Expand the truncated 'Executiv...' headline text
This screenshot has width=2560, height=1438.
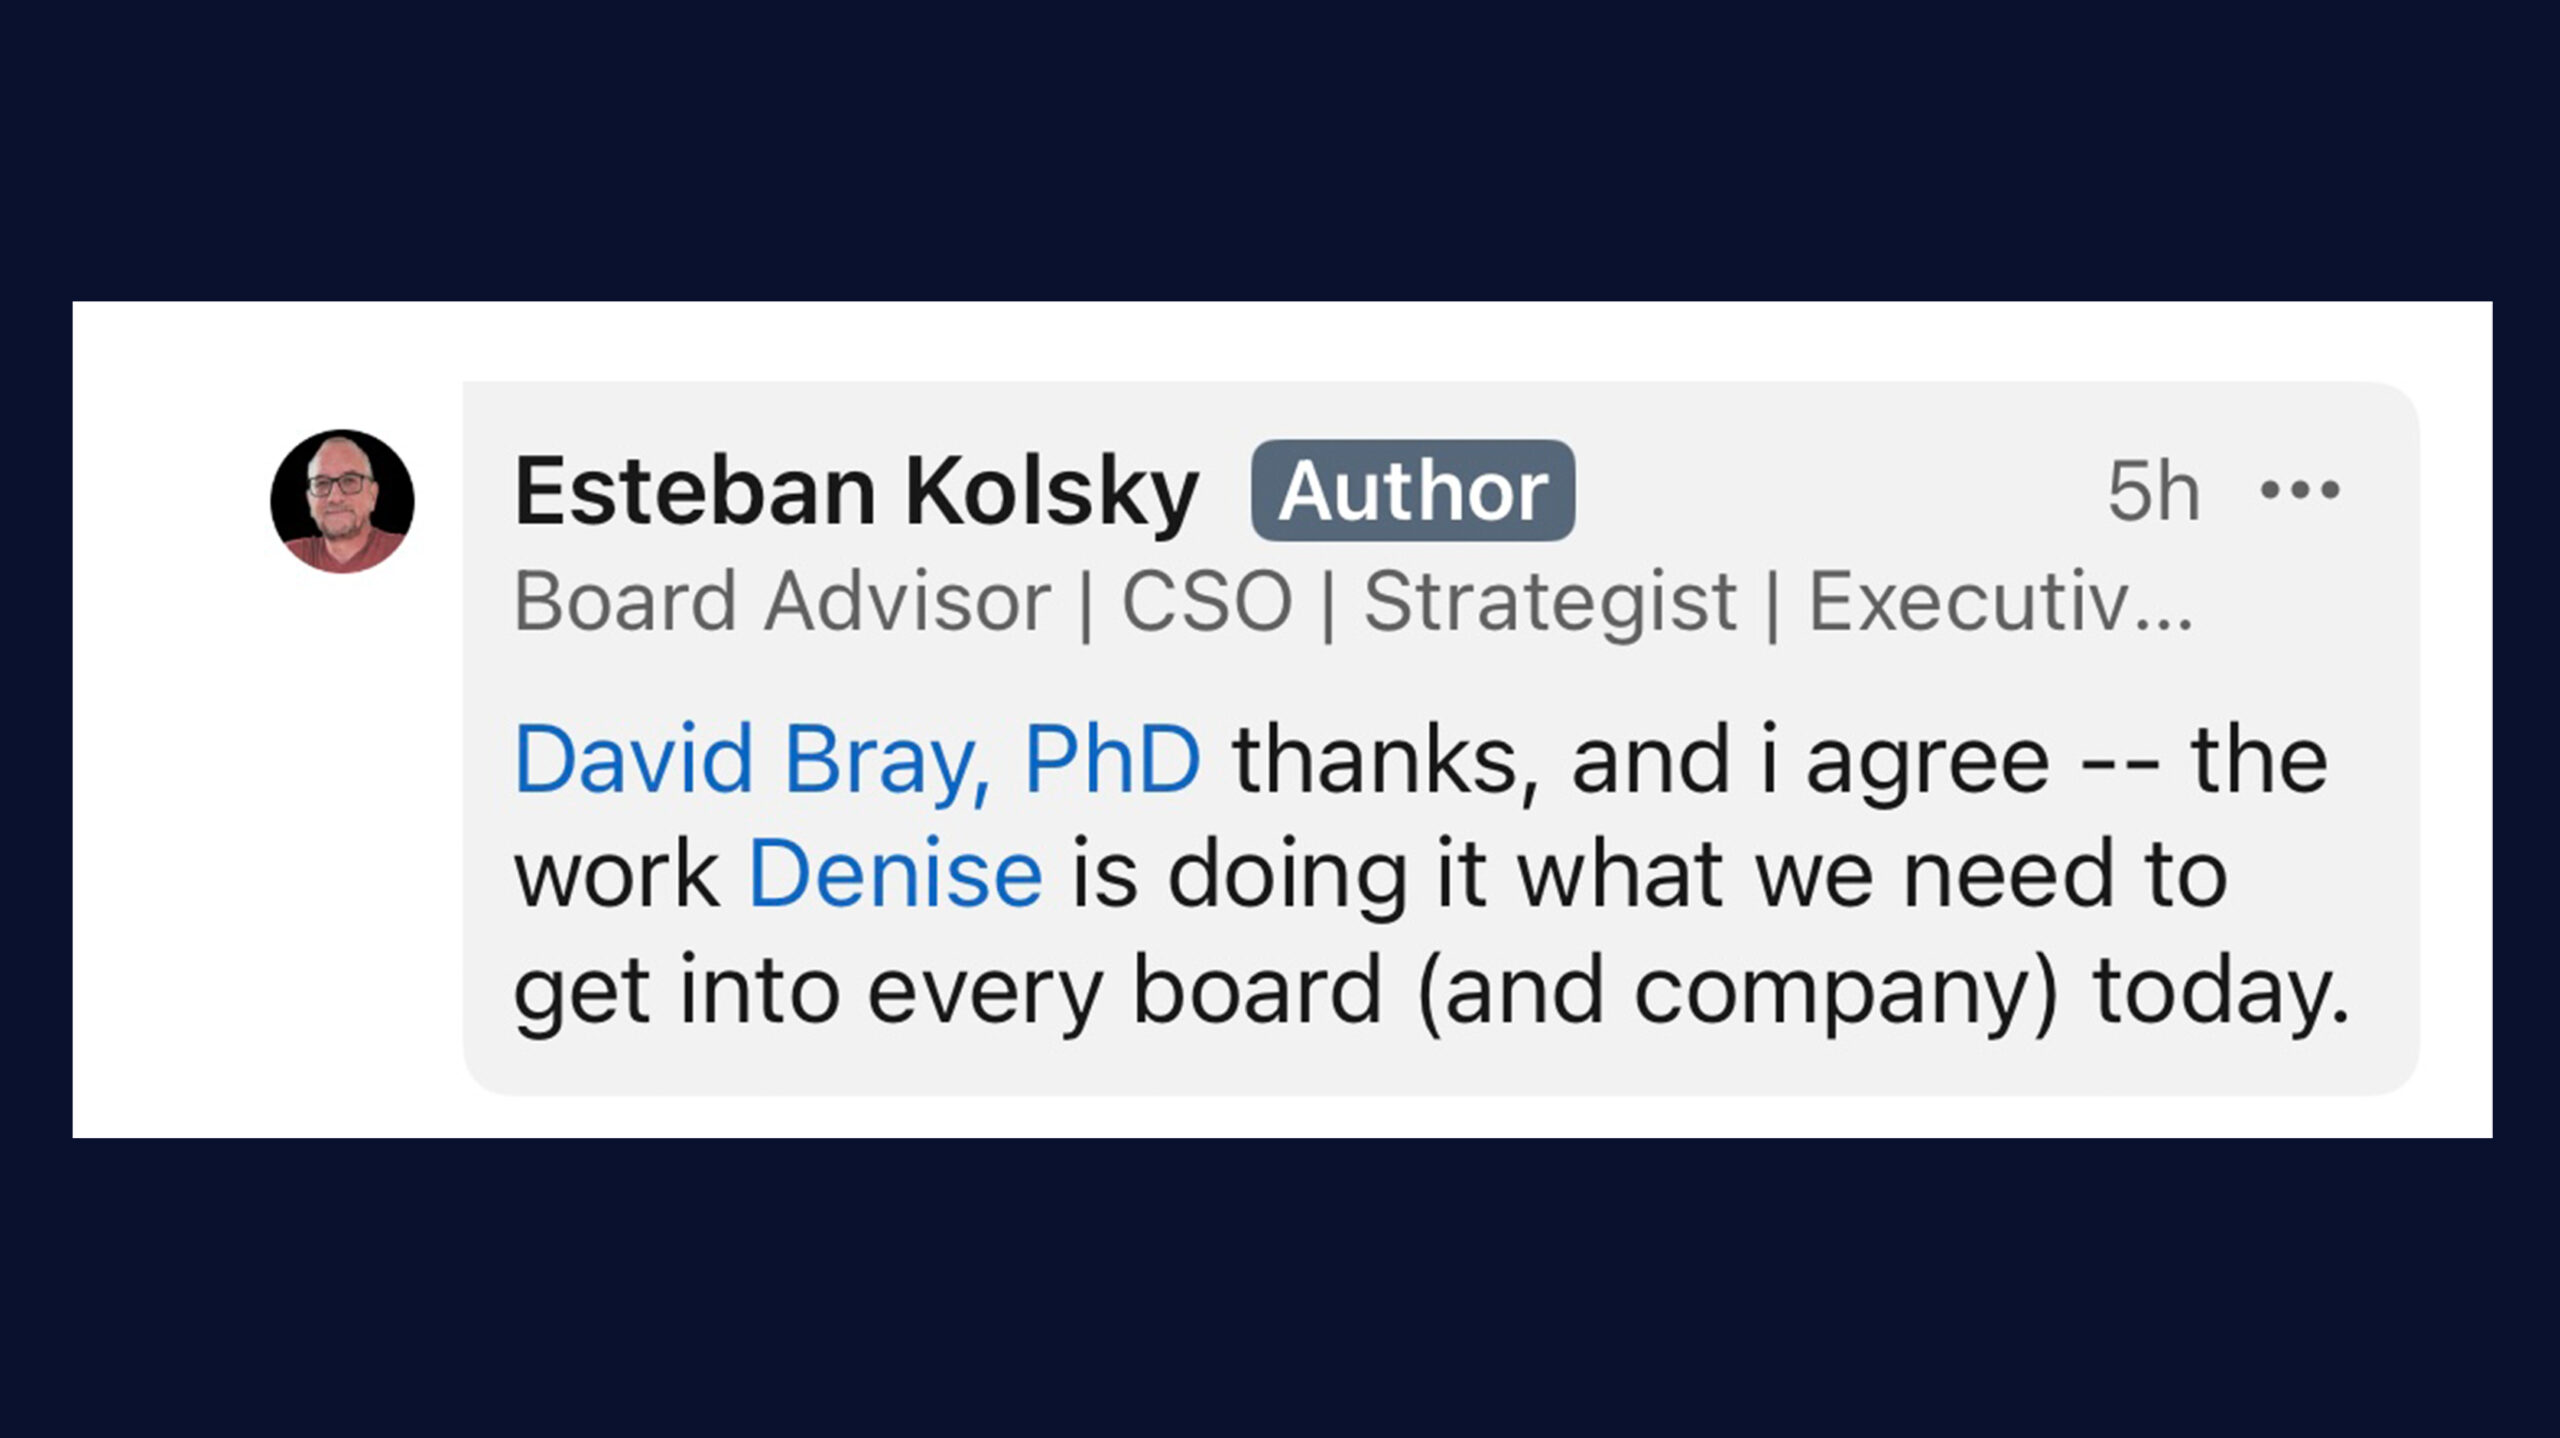2000,602
